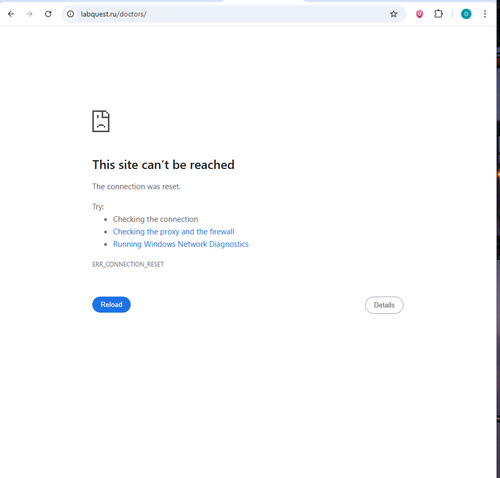Open the red shield extension icon
500x478 pixels.
(x=419, y=14)
